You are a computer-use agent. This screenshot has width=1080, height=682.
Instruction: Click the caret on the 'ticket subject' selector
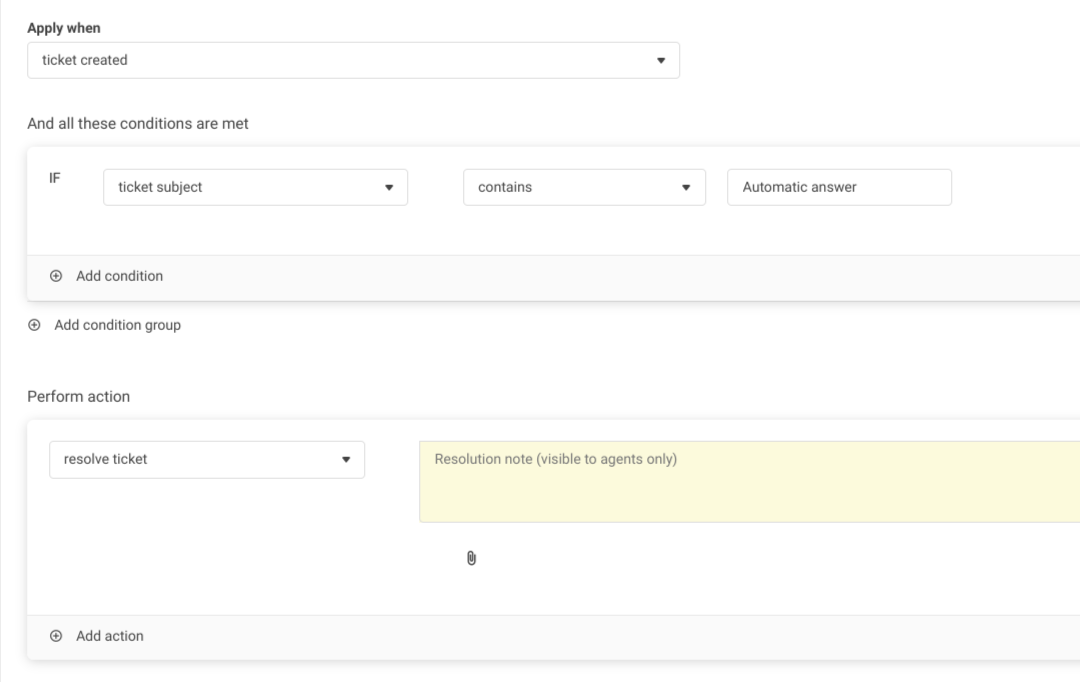[389, 187]
